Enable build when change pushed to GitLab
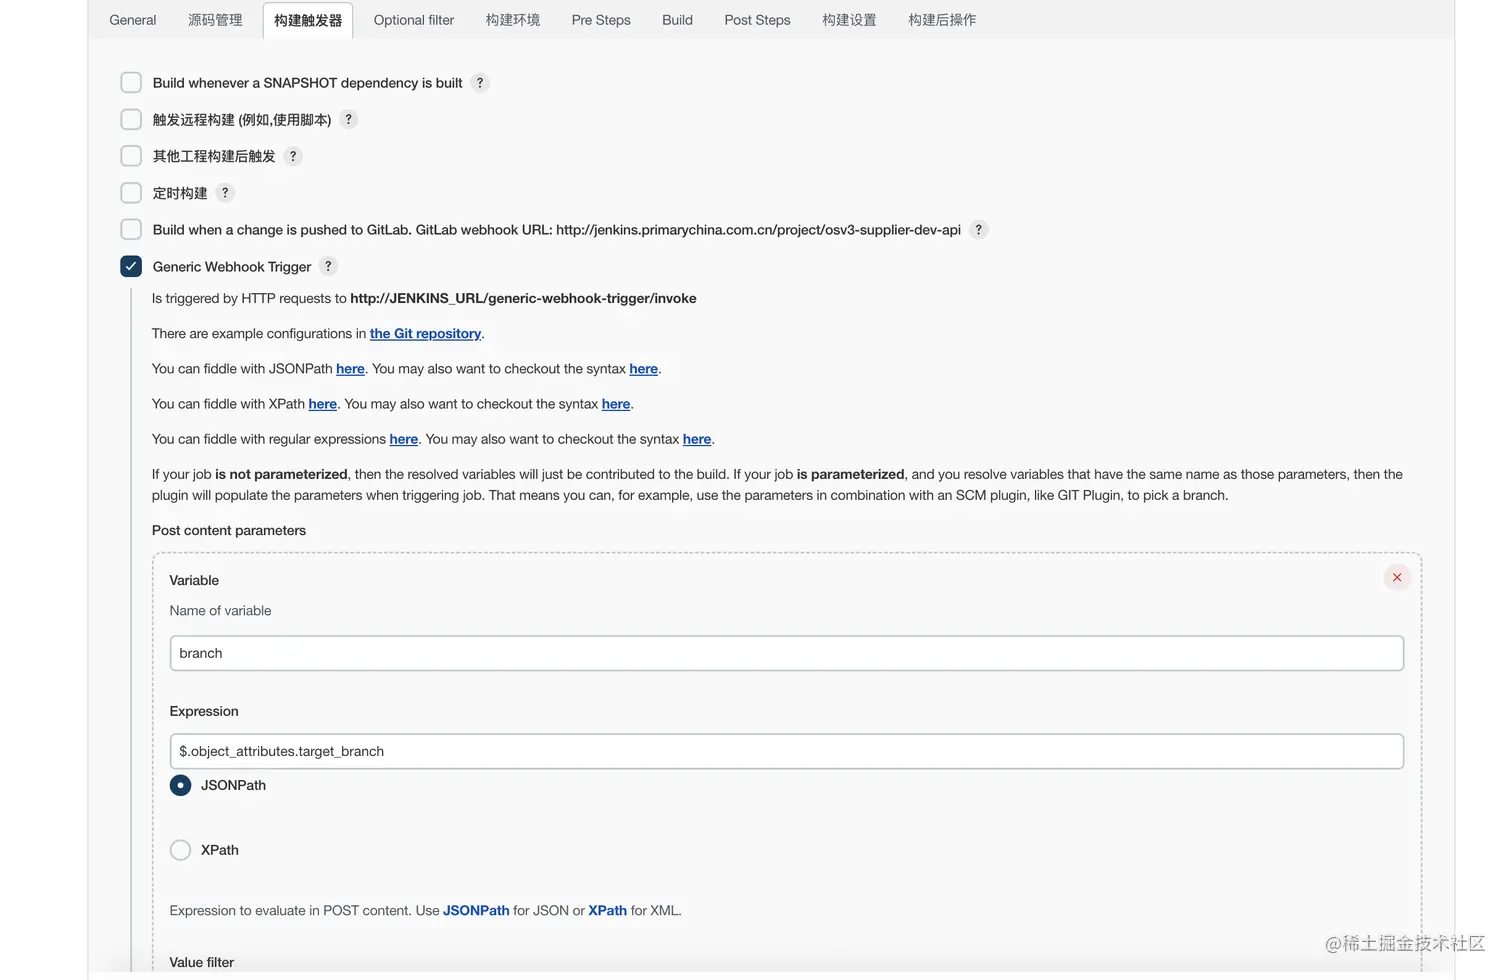 pos(131,229)
